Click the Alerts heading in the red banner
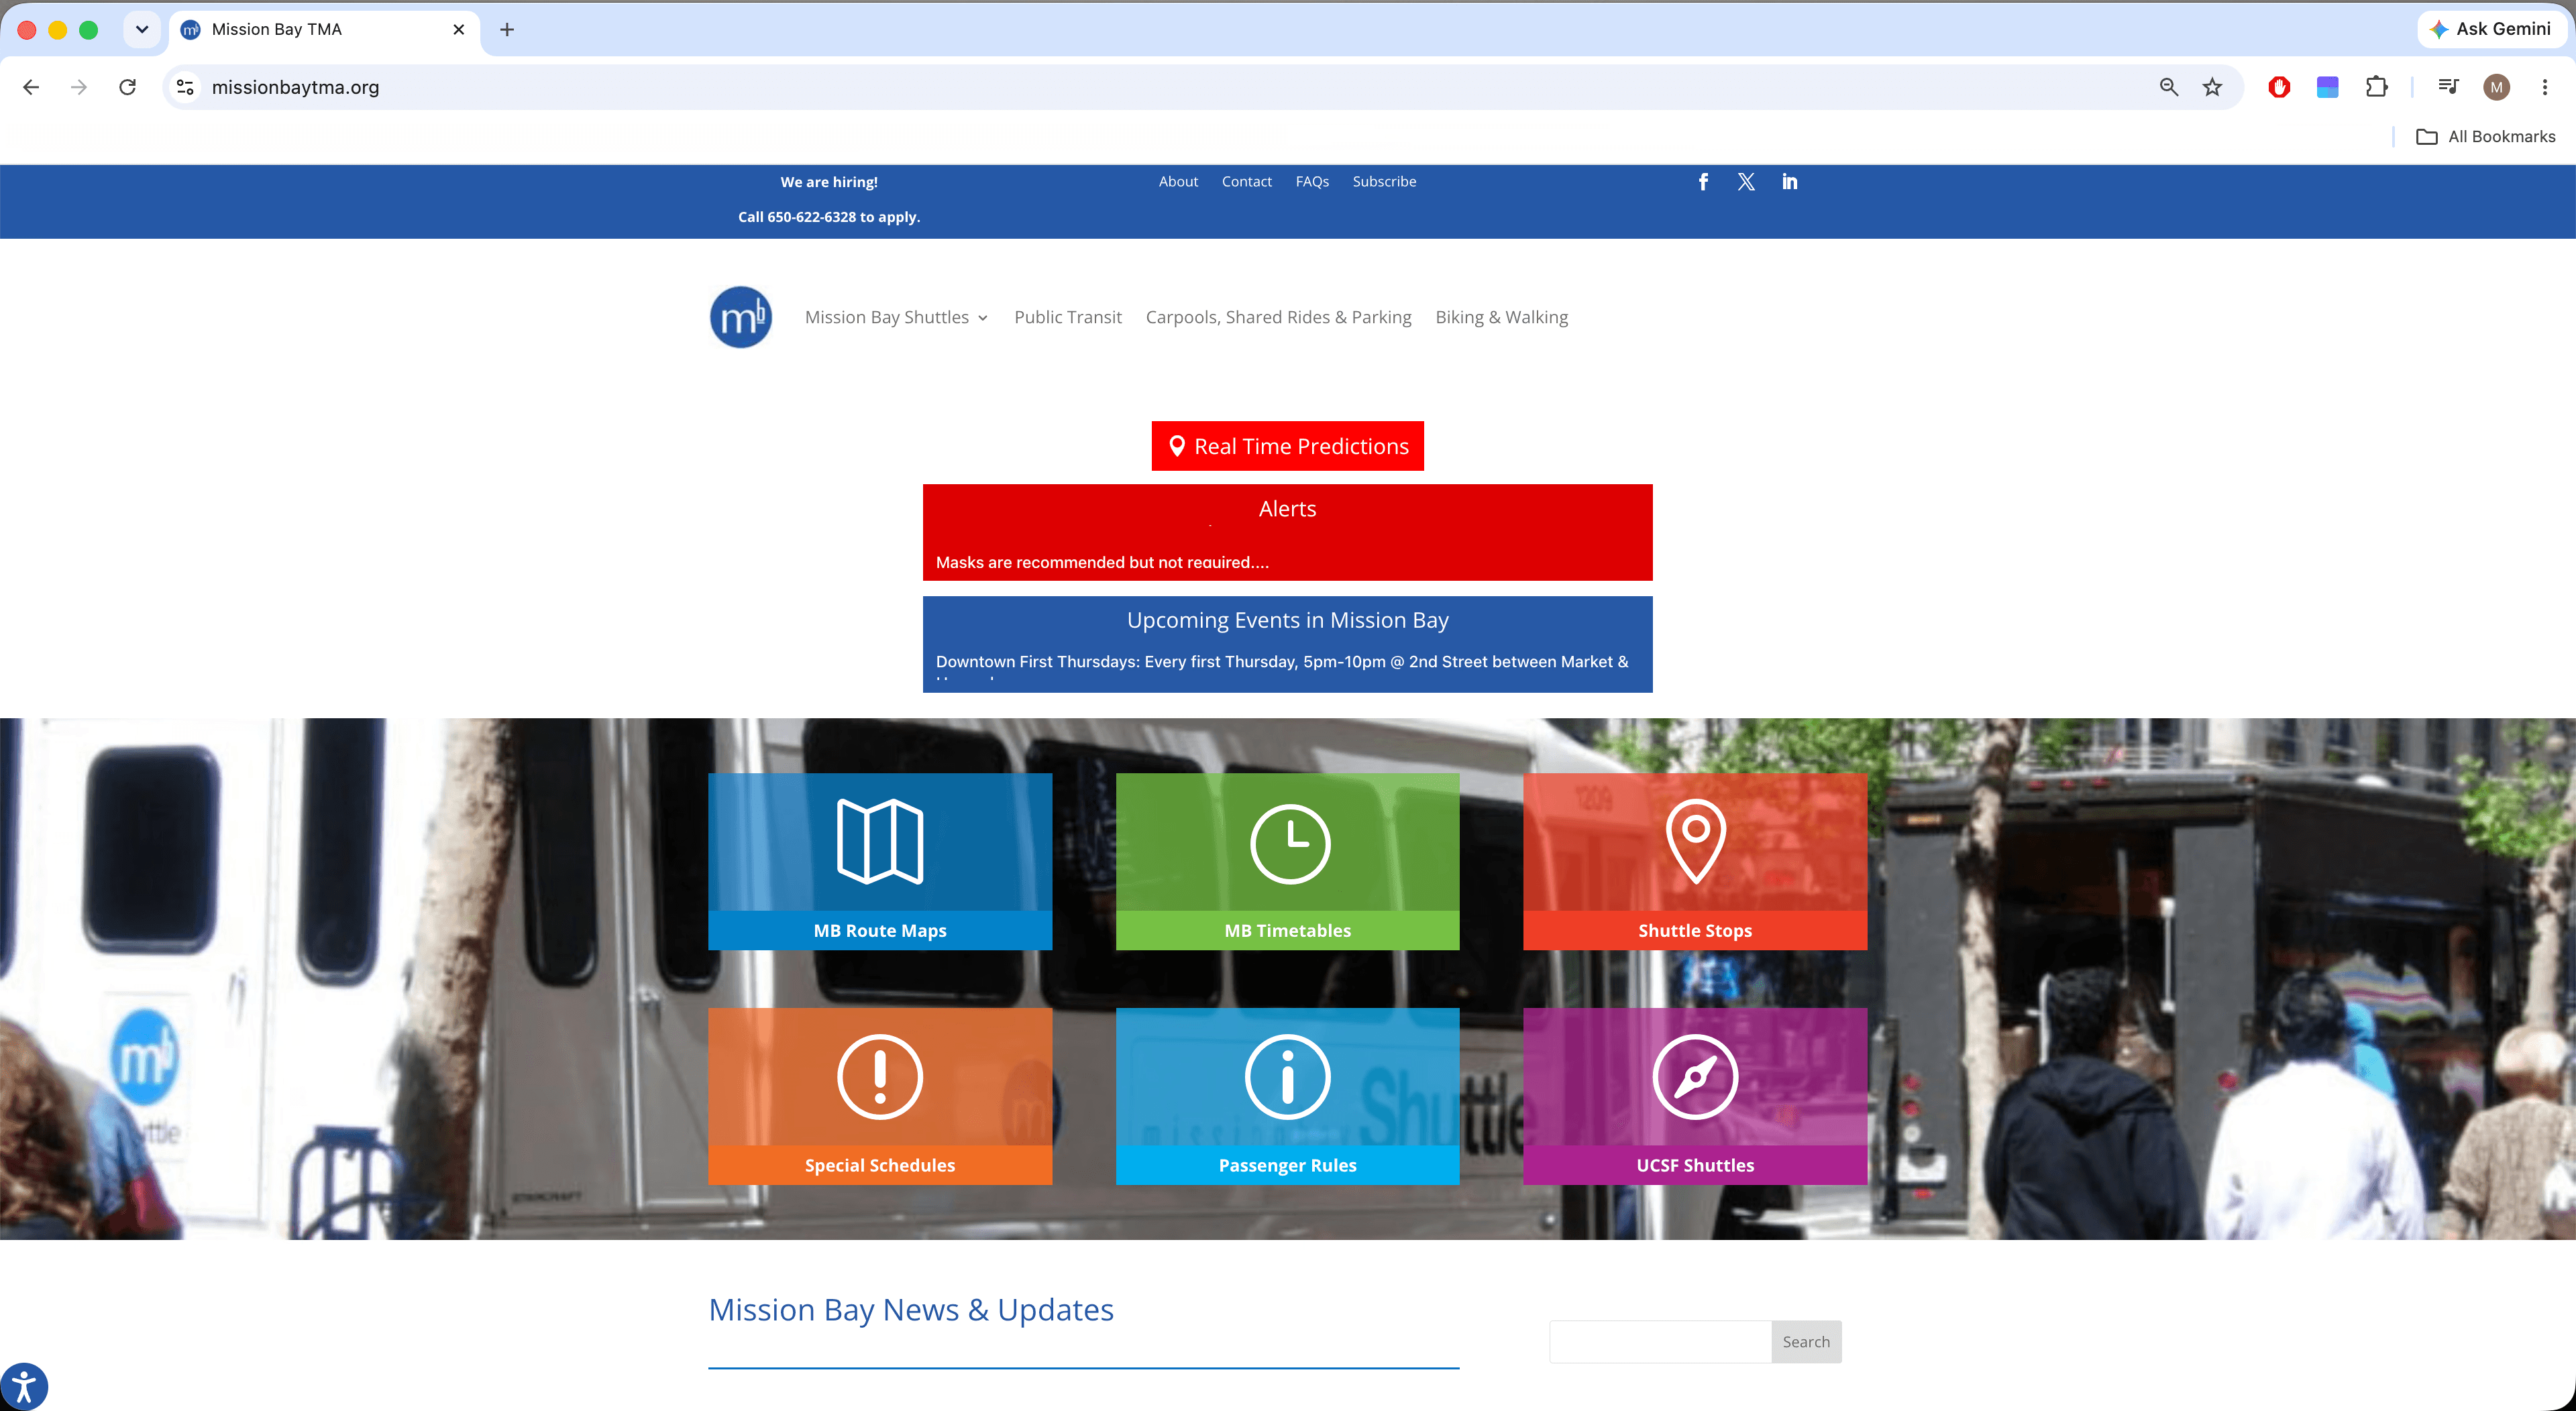This screenshot has height=1411, width=2576. point(1287,509)
